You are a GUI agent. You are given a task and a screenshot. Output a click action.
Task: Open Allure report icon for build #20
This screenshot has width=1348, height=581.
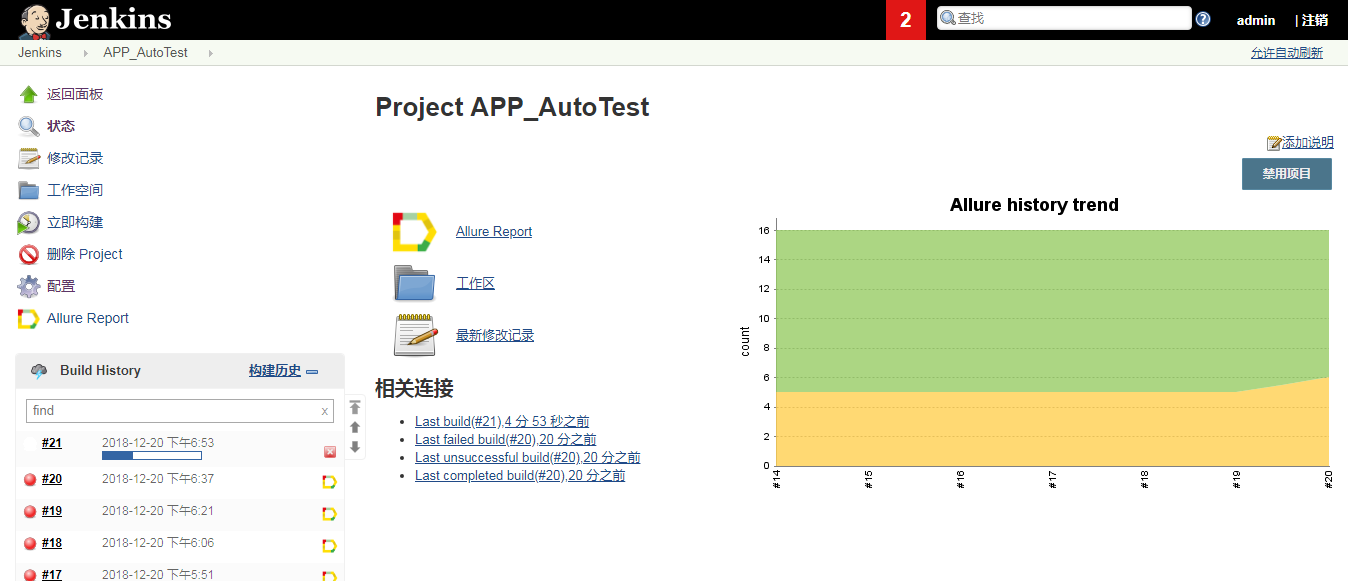[x=329, y=482]
